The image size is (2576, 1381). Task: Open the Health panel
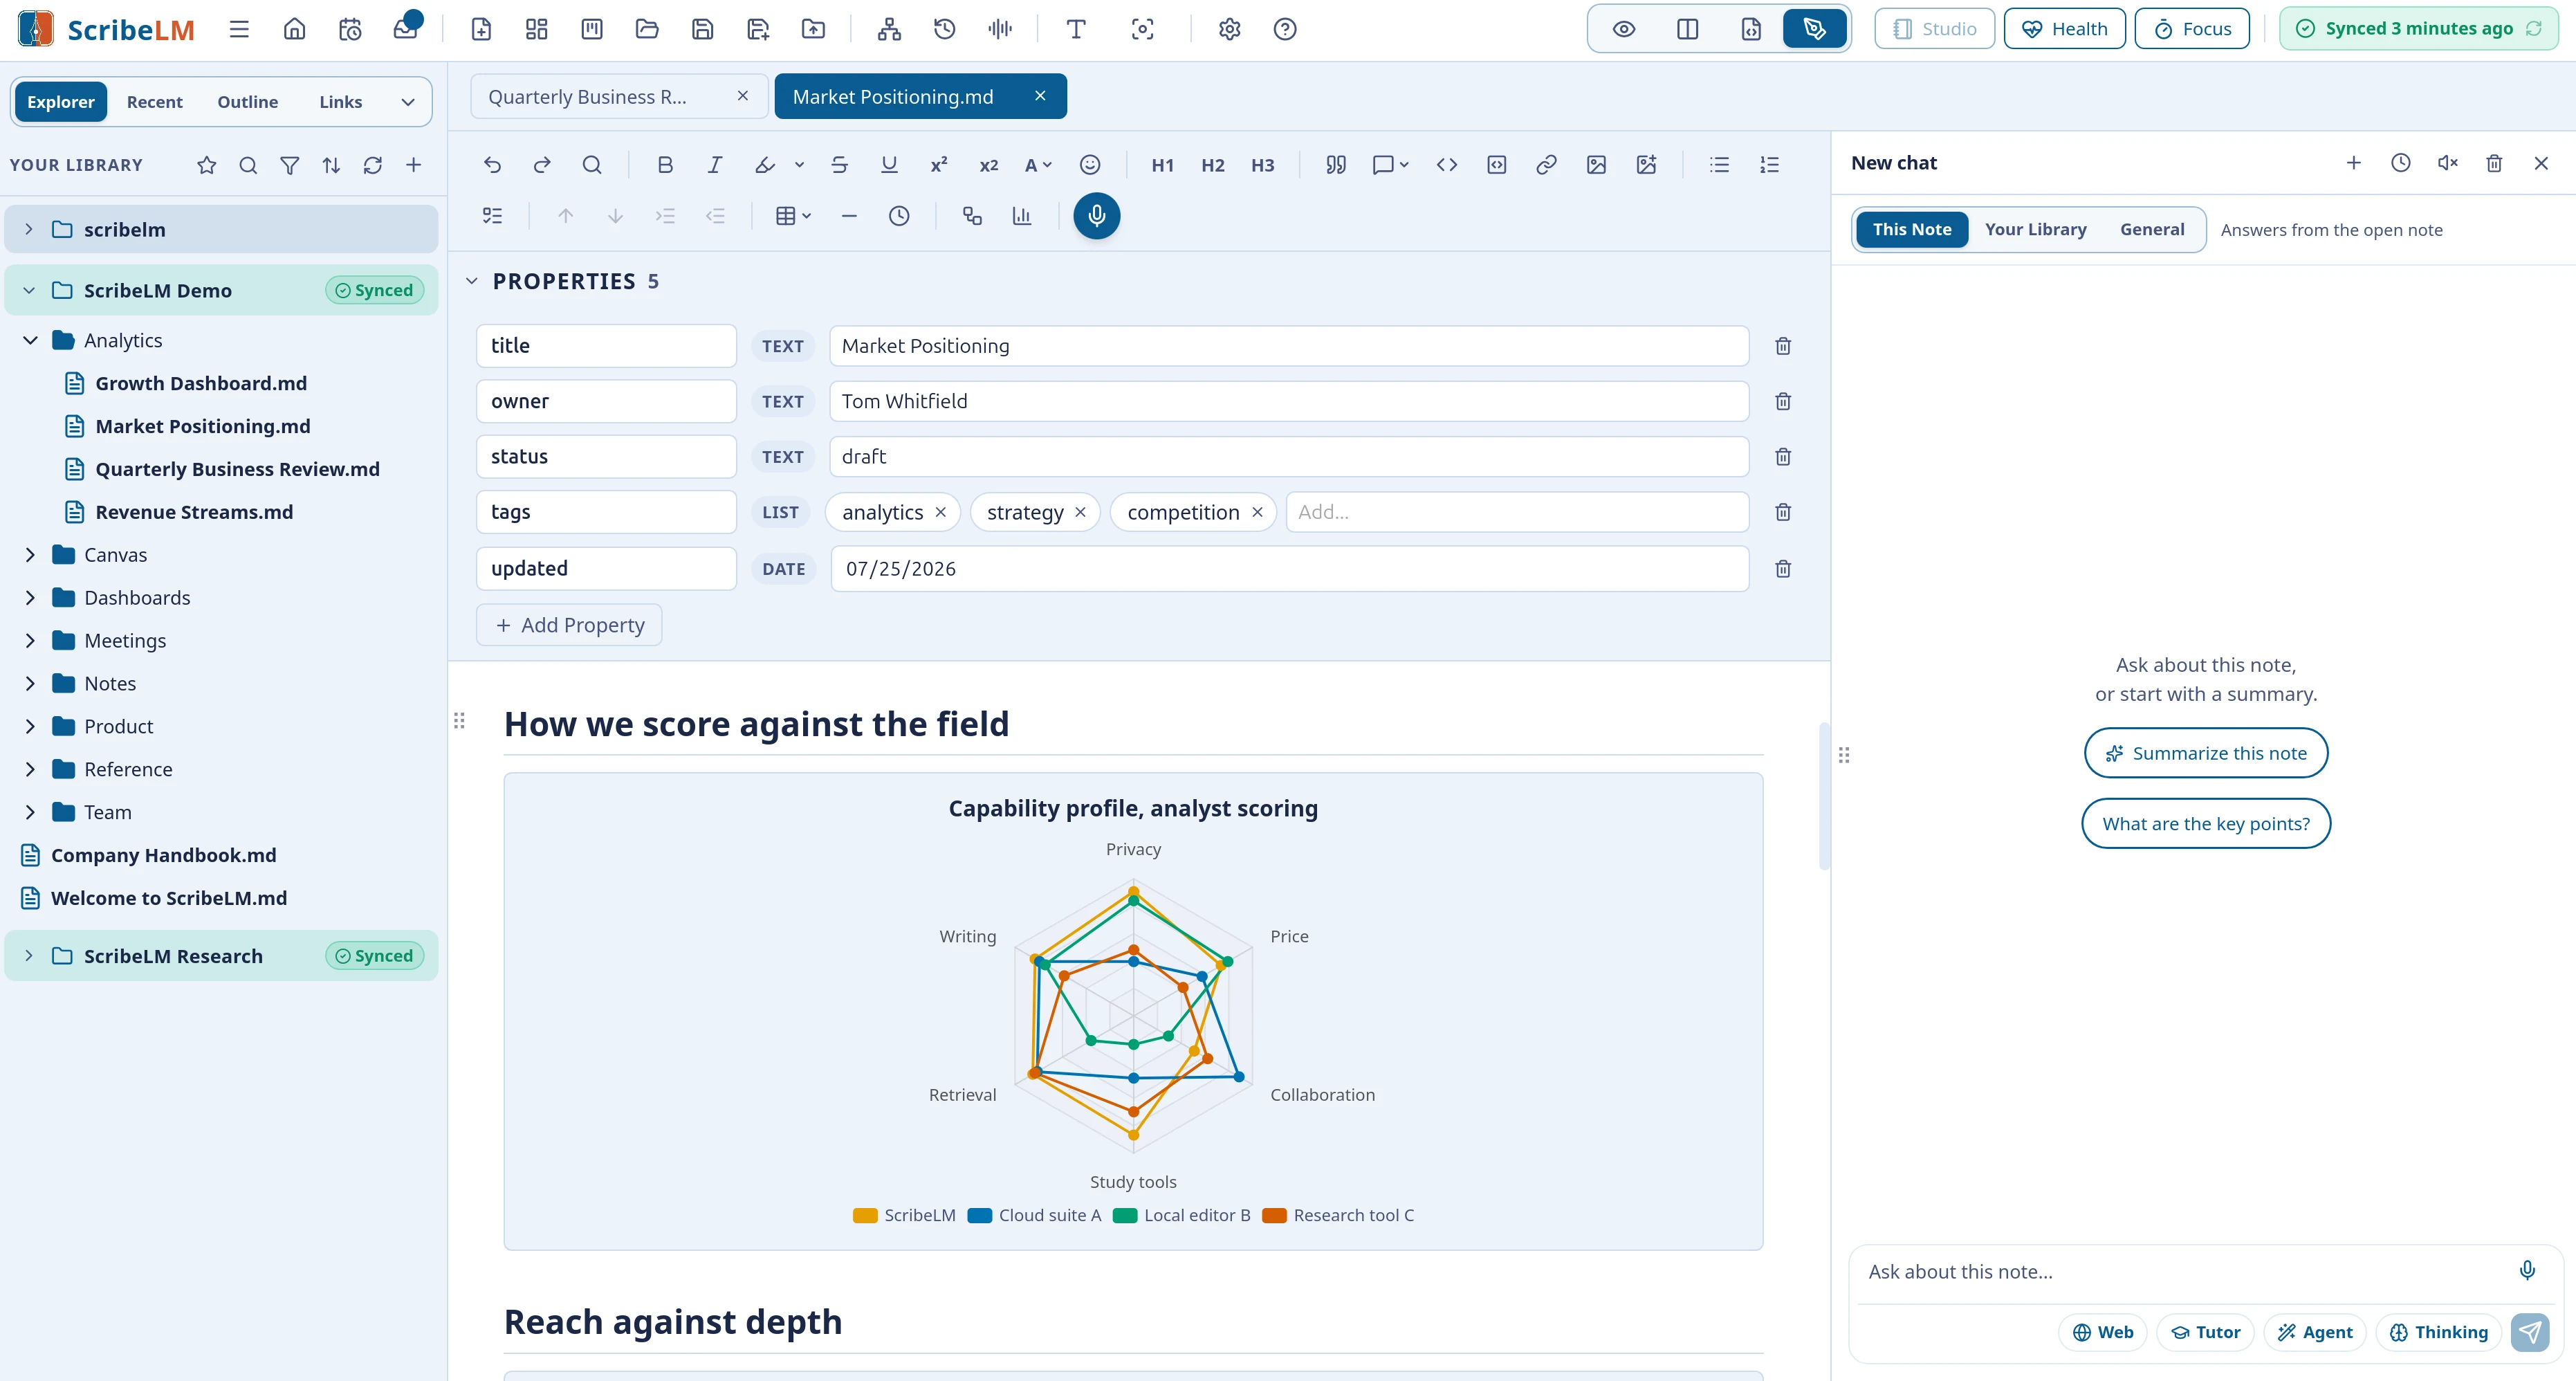2065,29
